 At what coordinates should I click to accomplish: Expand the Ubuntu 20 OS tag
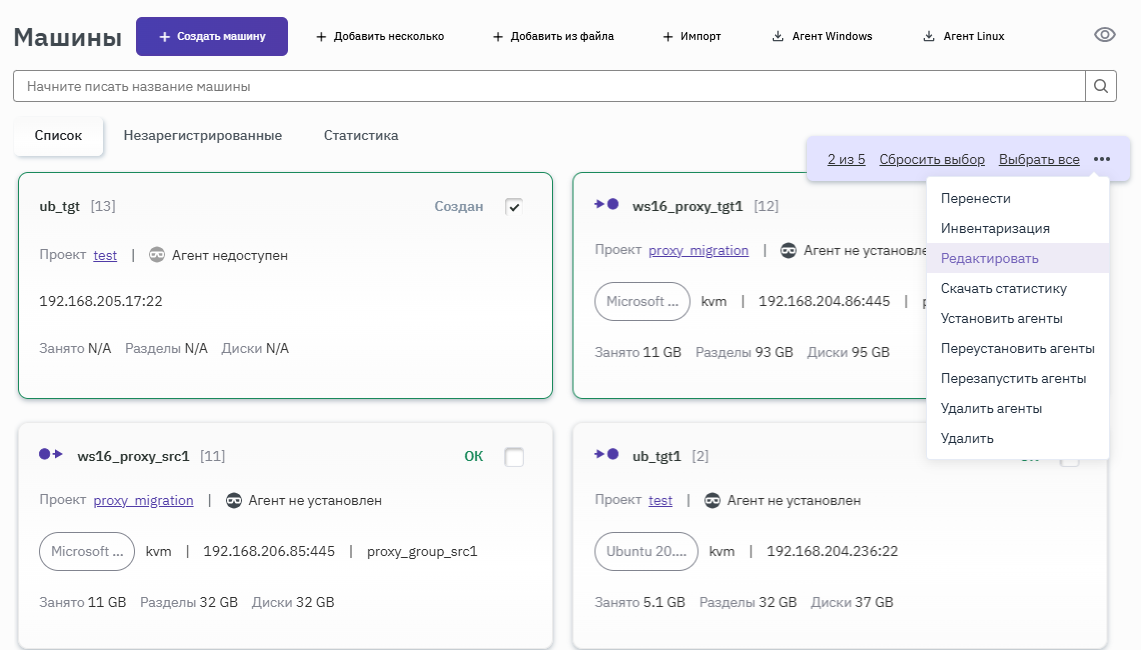[x=646, y=551]
